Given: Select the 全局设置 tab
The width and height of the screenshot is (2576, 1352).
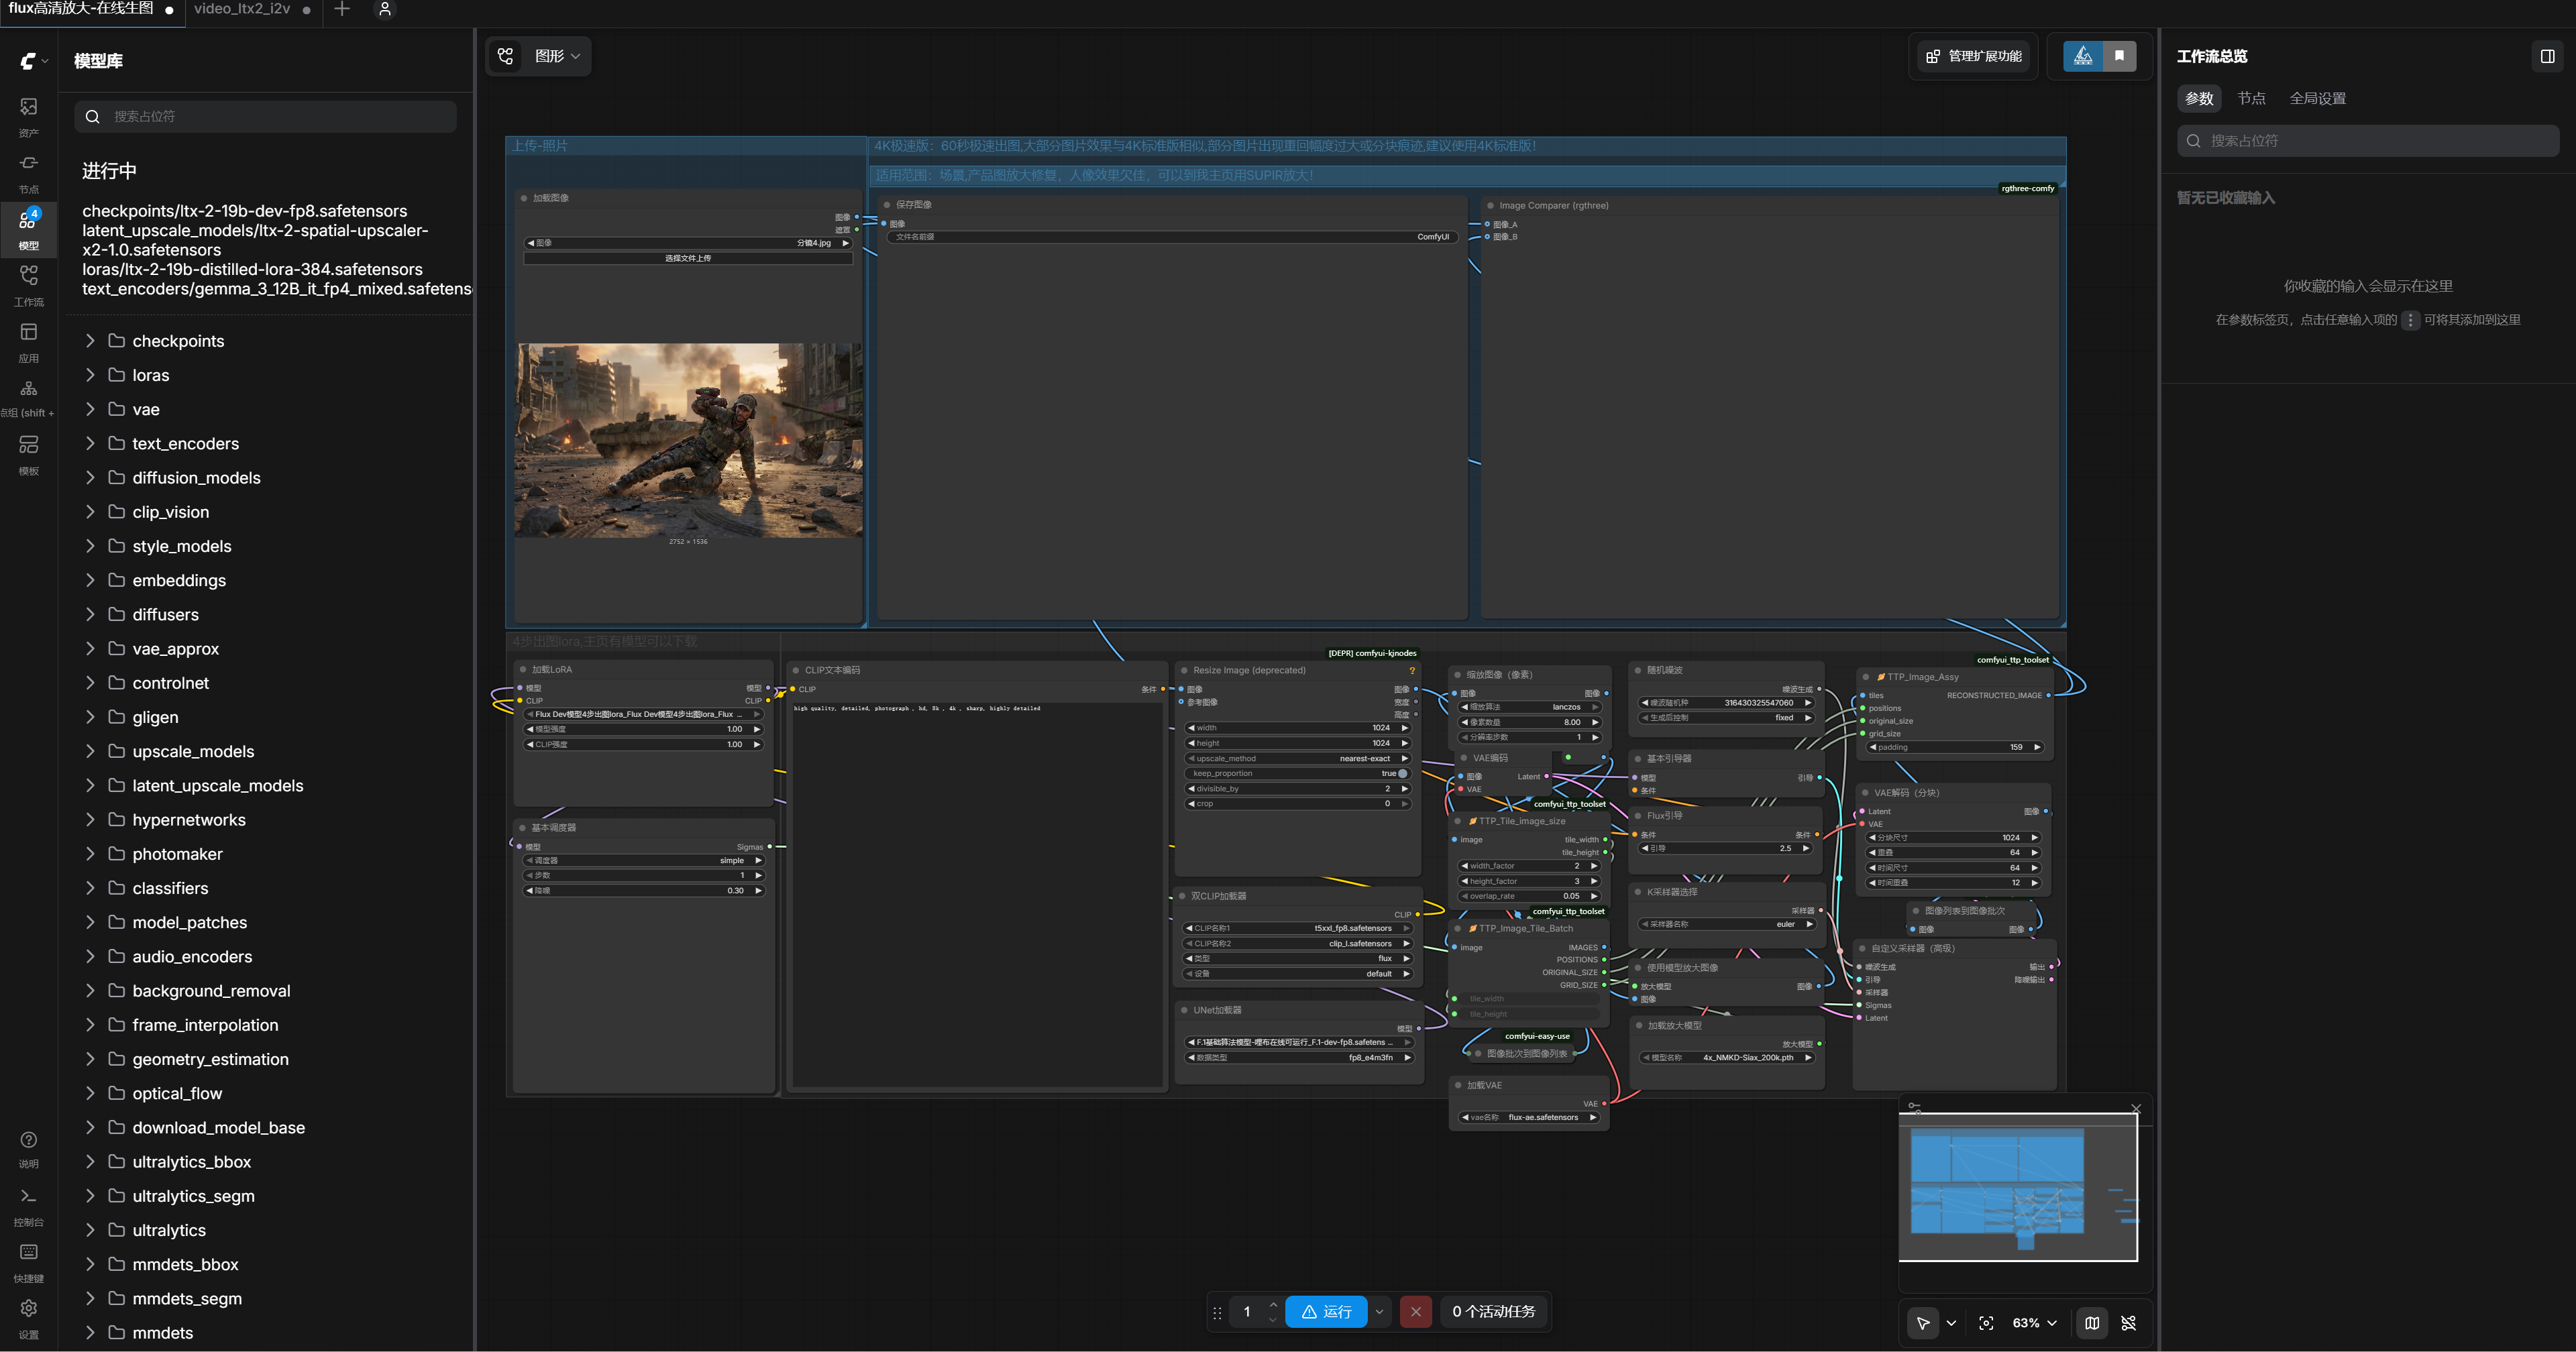Looking at the screenshot, I should (2317, 98).
